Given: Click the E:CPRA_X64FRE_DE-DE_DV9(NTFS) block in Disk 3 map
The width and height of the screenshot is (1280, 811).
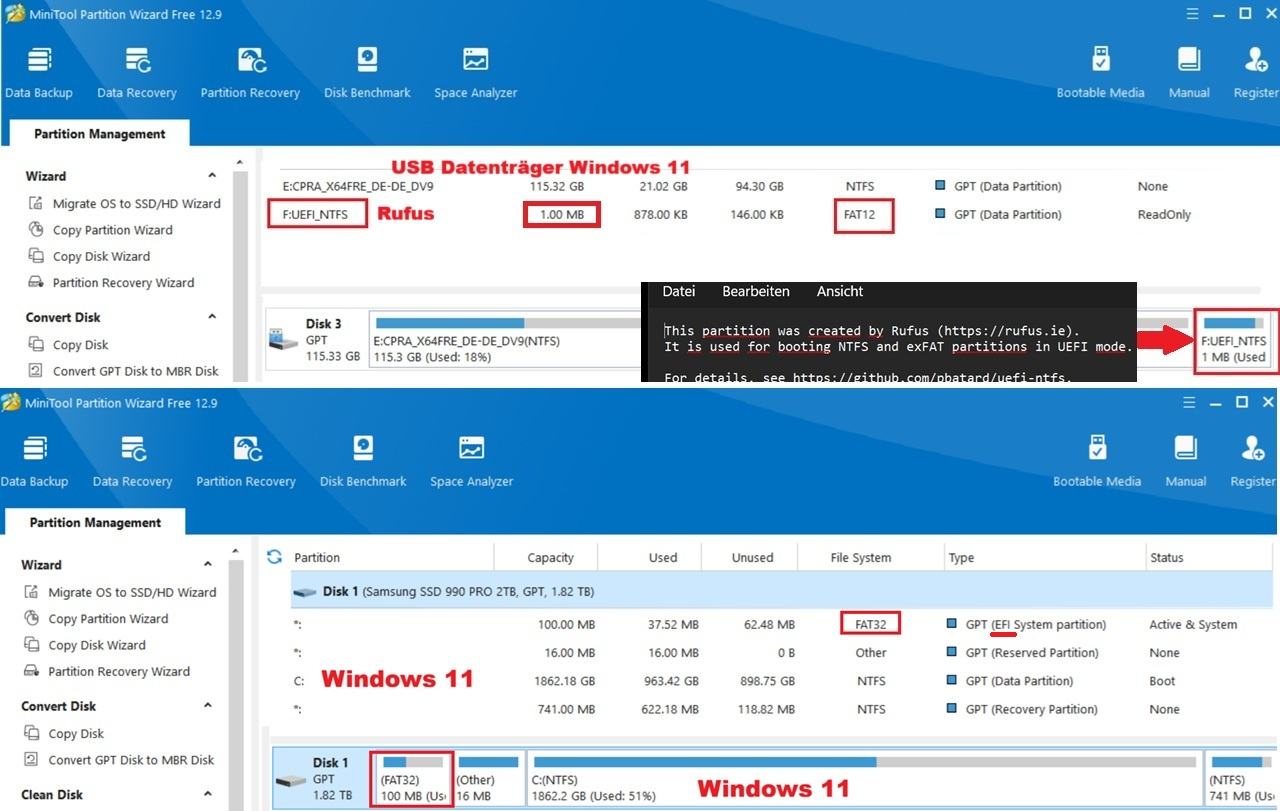Looking at the screenshot, I should coord(505,340).
